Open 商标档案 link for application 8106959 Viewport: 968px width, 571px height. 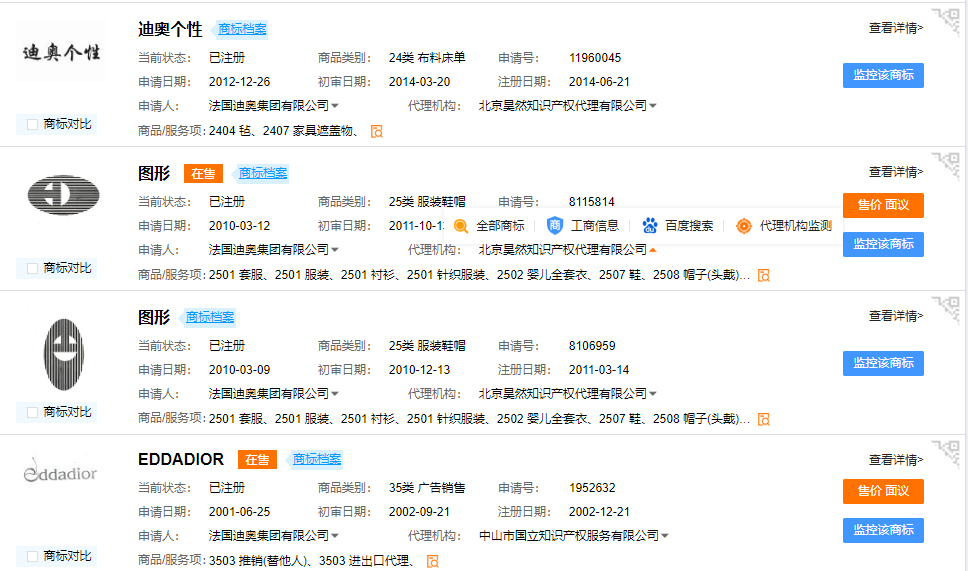click(210, 317)
